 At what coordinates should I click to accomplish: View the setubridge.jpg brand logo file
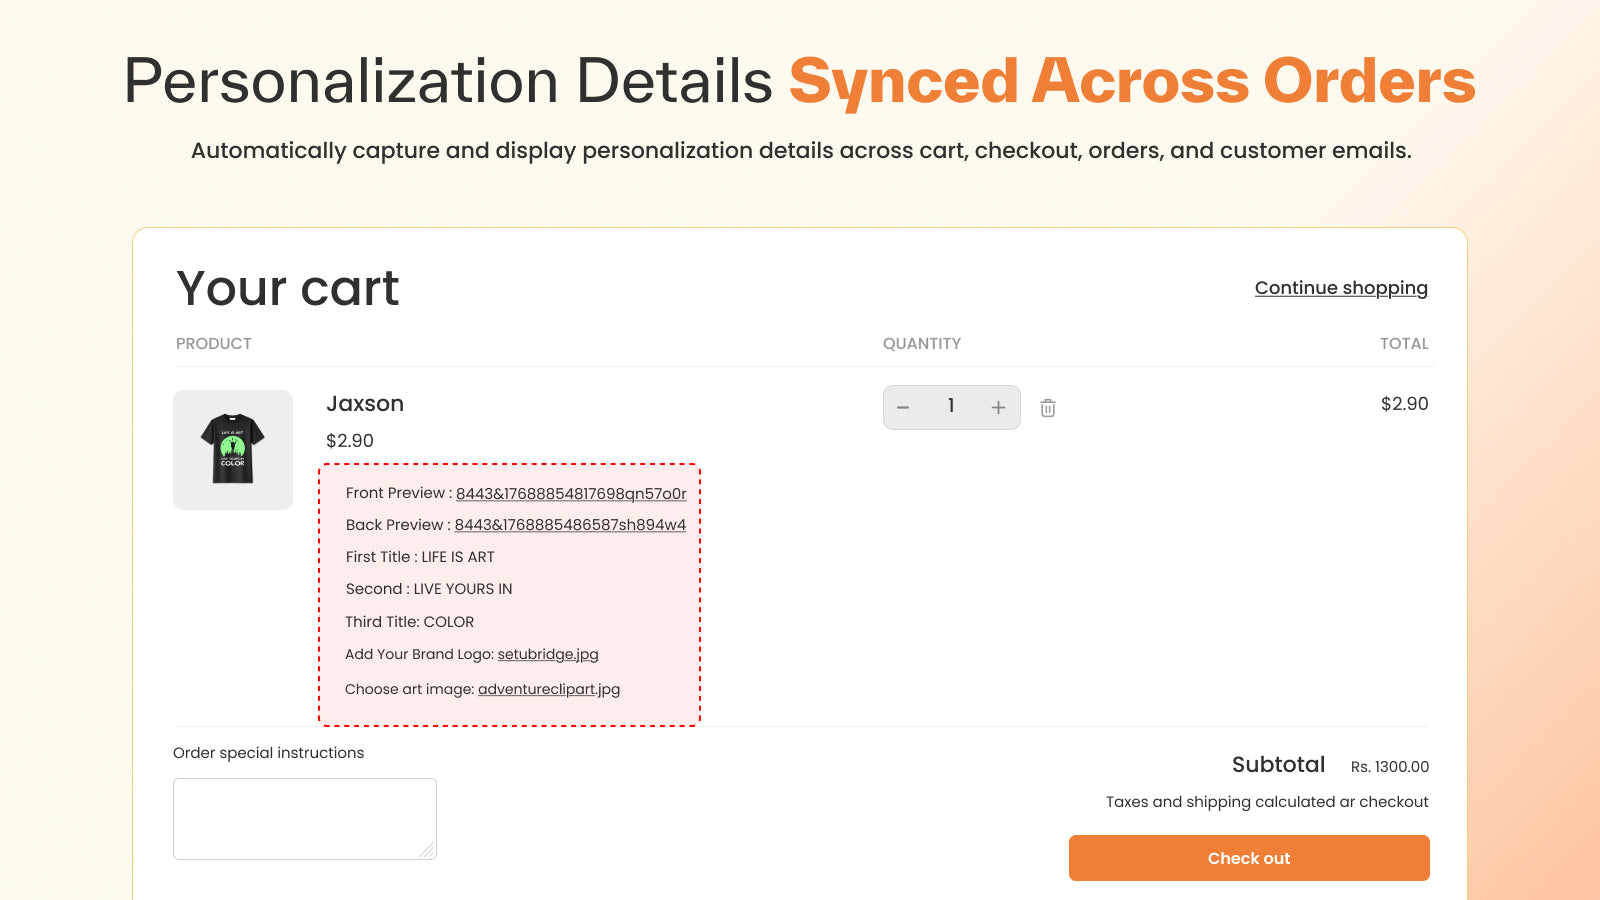[547, 654]
